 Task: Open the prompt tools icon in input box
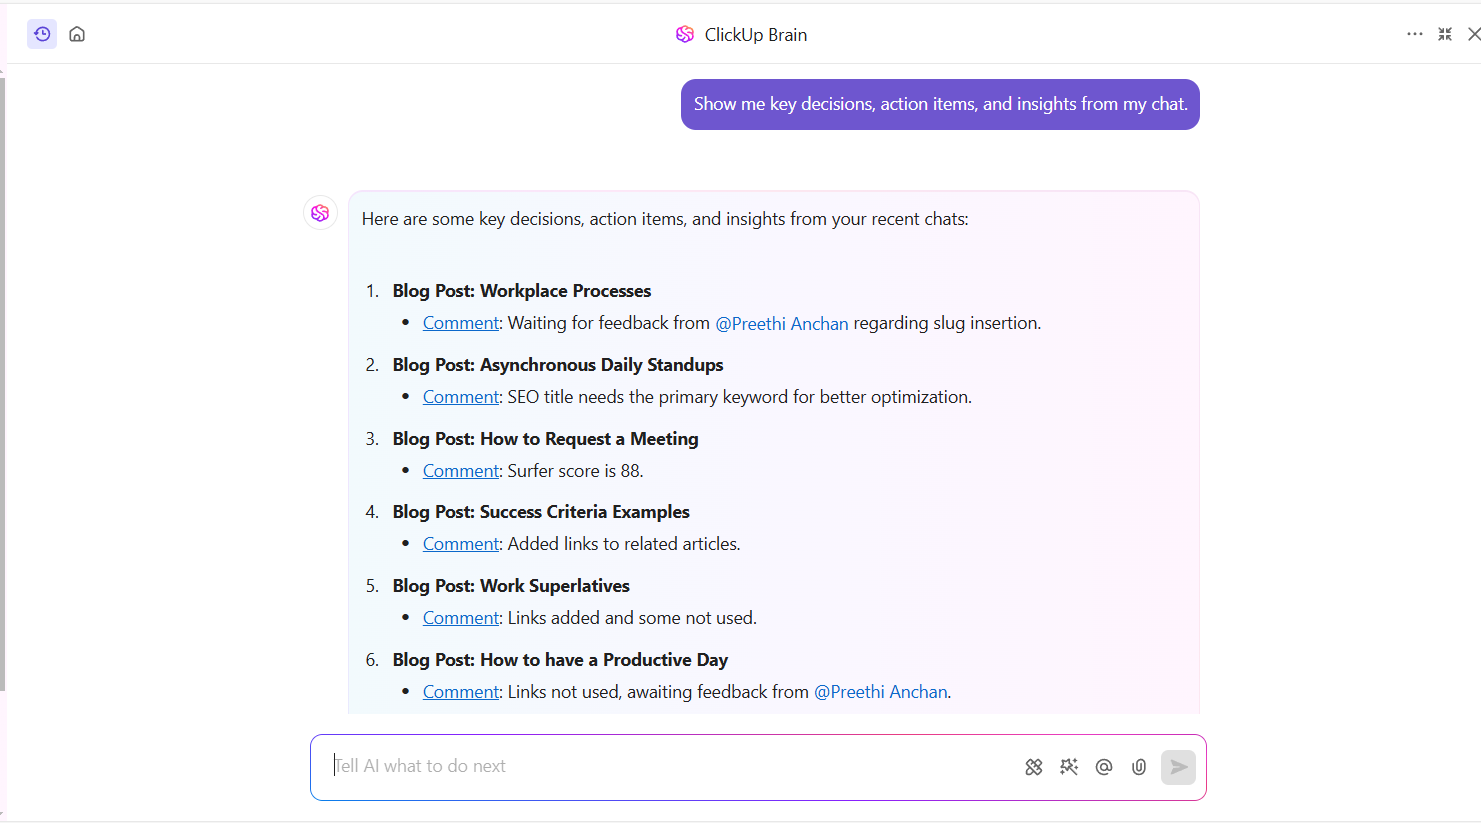coord(1034,767)
